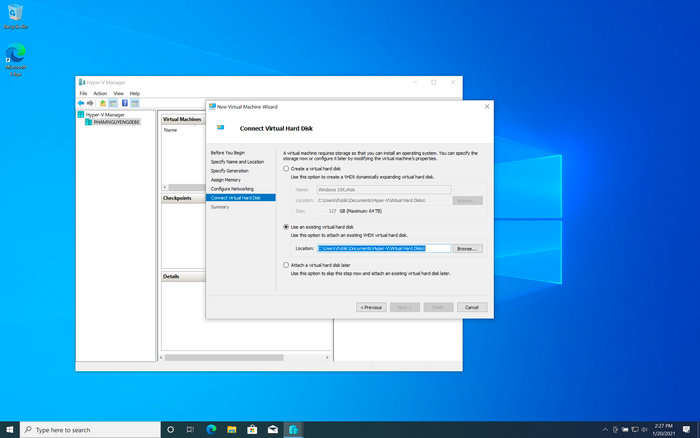The width and height of the screenshot is (700, 438).
Task: Click the virtual hard disk Name field
Action: [x=384, y=190]
